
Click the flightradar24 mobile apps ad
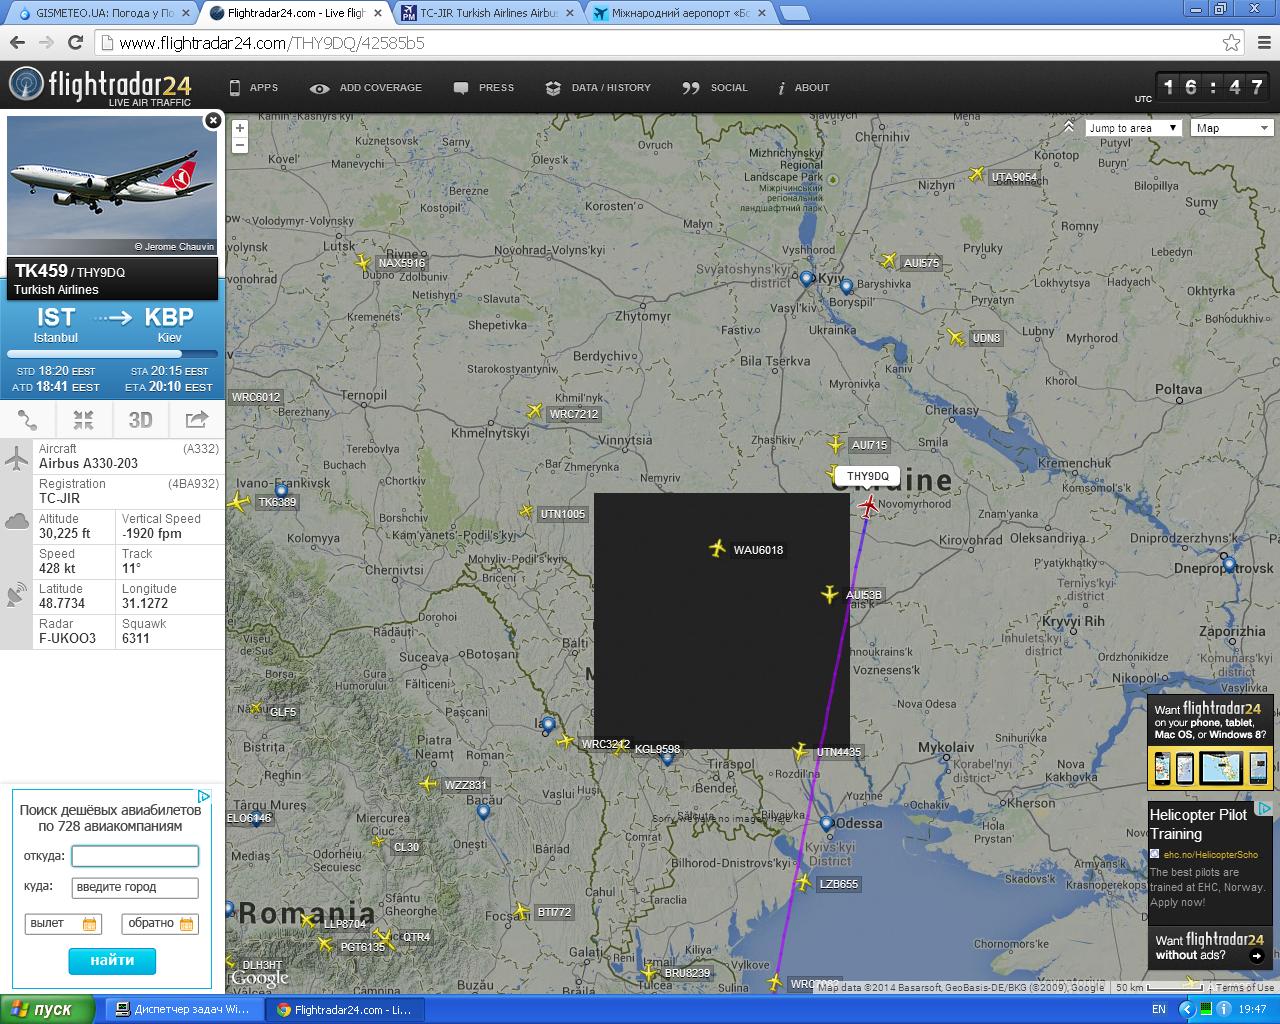pyautogui.click(x=1210, y=742)
